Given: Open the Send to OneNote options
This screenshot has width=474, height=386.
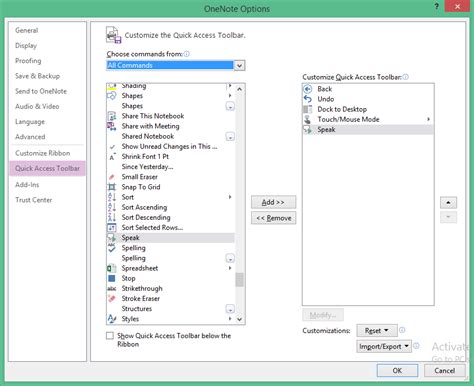Looking at the screenshot, I should pos(41,91).
